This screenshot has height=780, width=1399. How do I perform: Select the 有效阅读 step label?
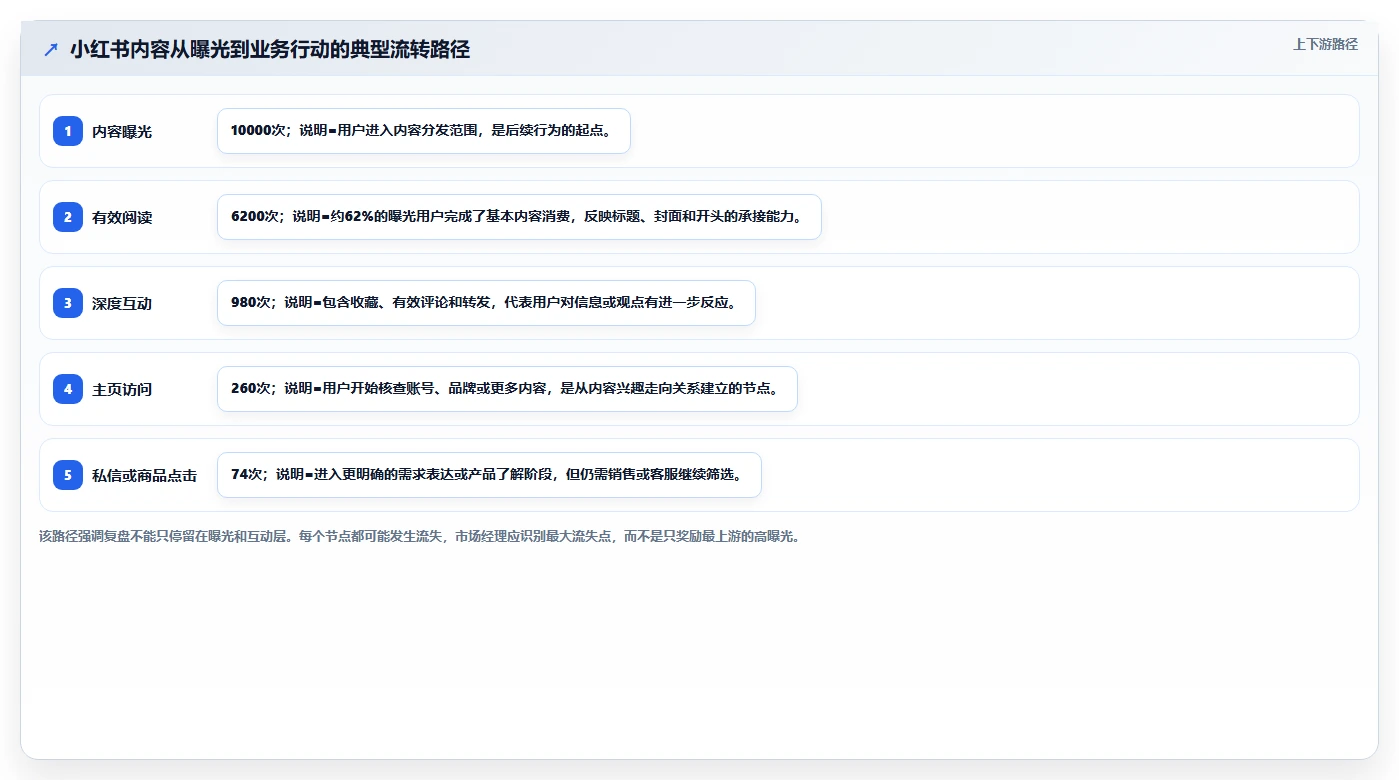pyautogui.click(x=122, y=217)
